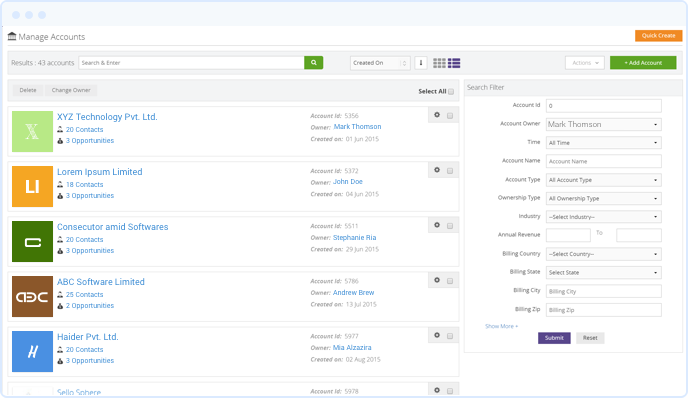Viewport: 688px width, 398px height.
Task: Open gear settings for Lorem Ipsum Limited
Action: 437,170
